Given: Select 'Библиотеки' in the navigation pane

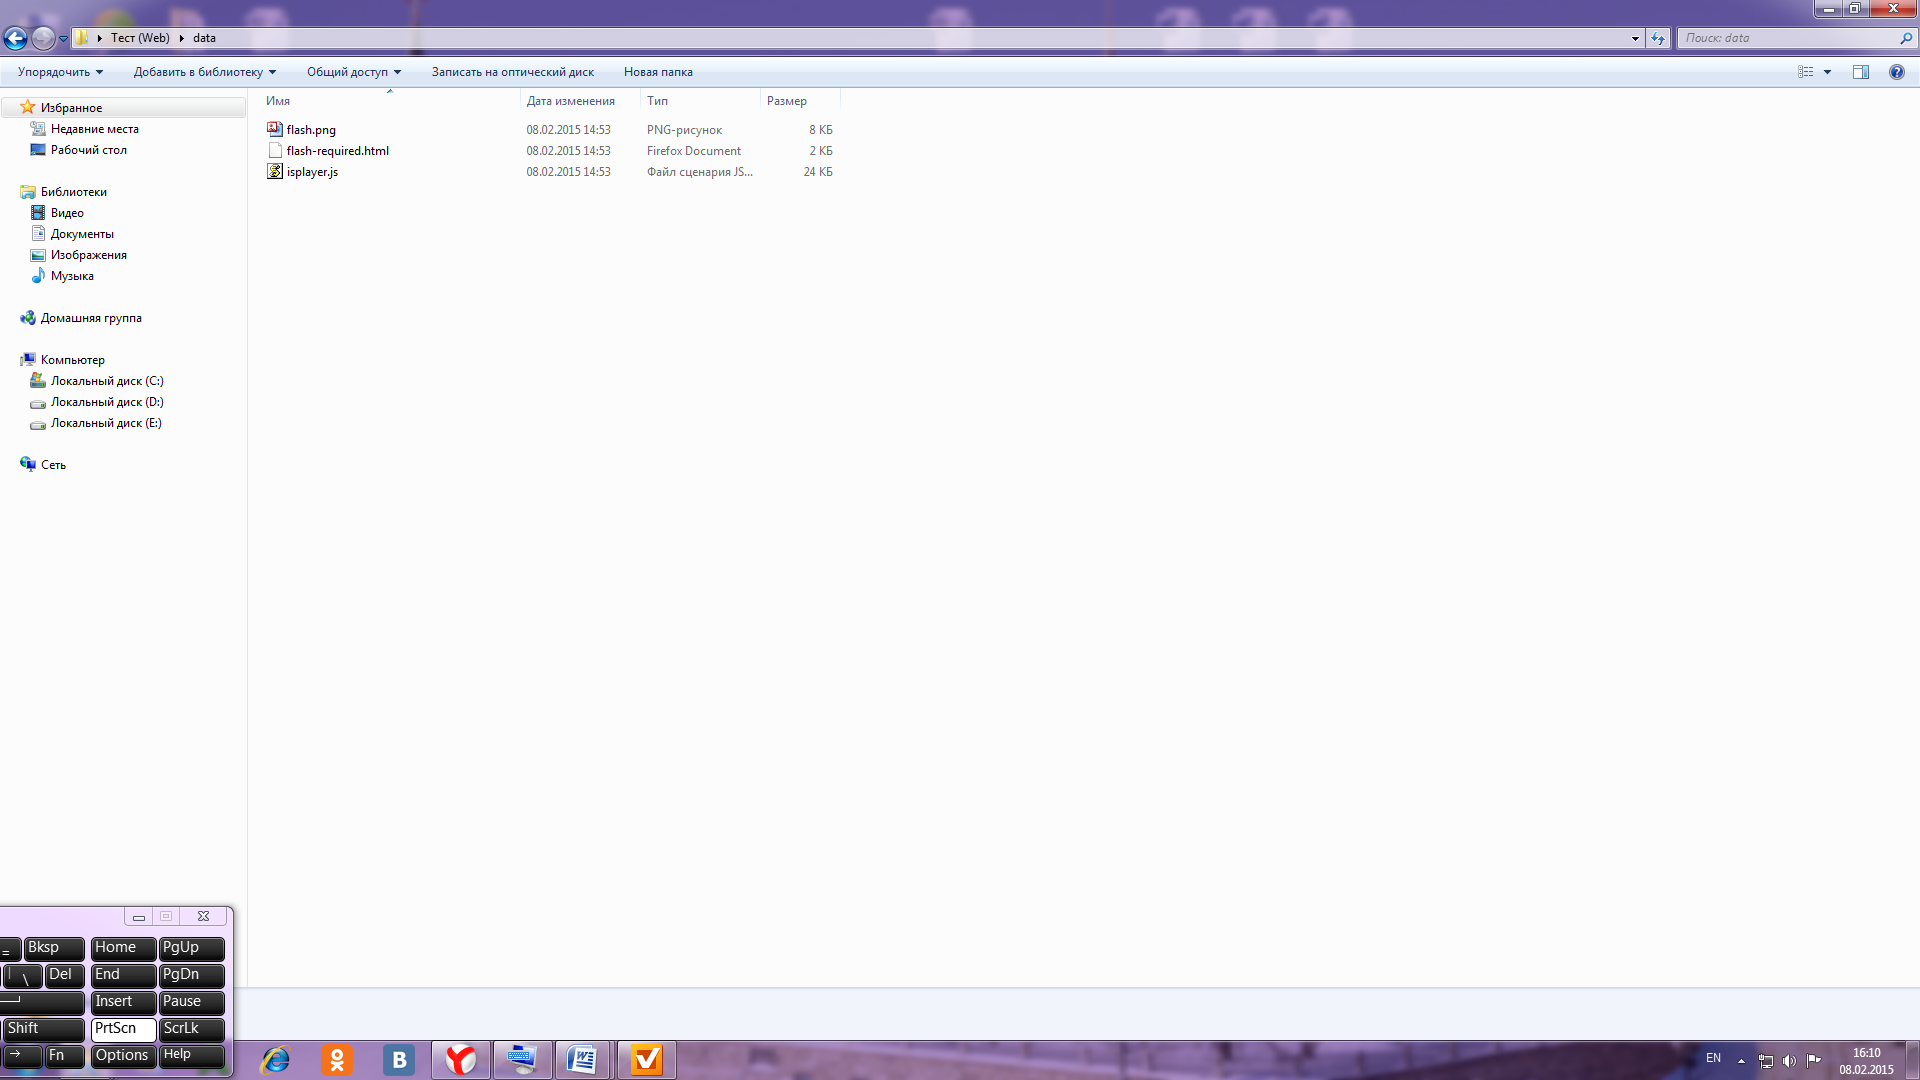Looking at the screenshot, I should click(74, 192).
